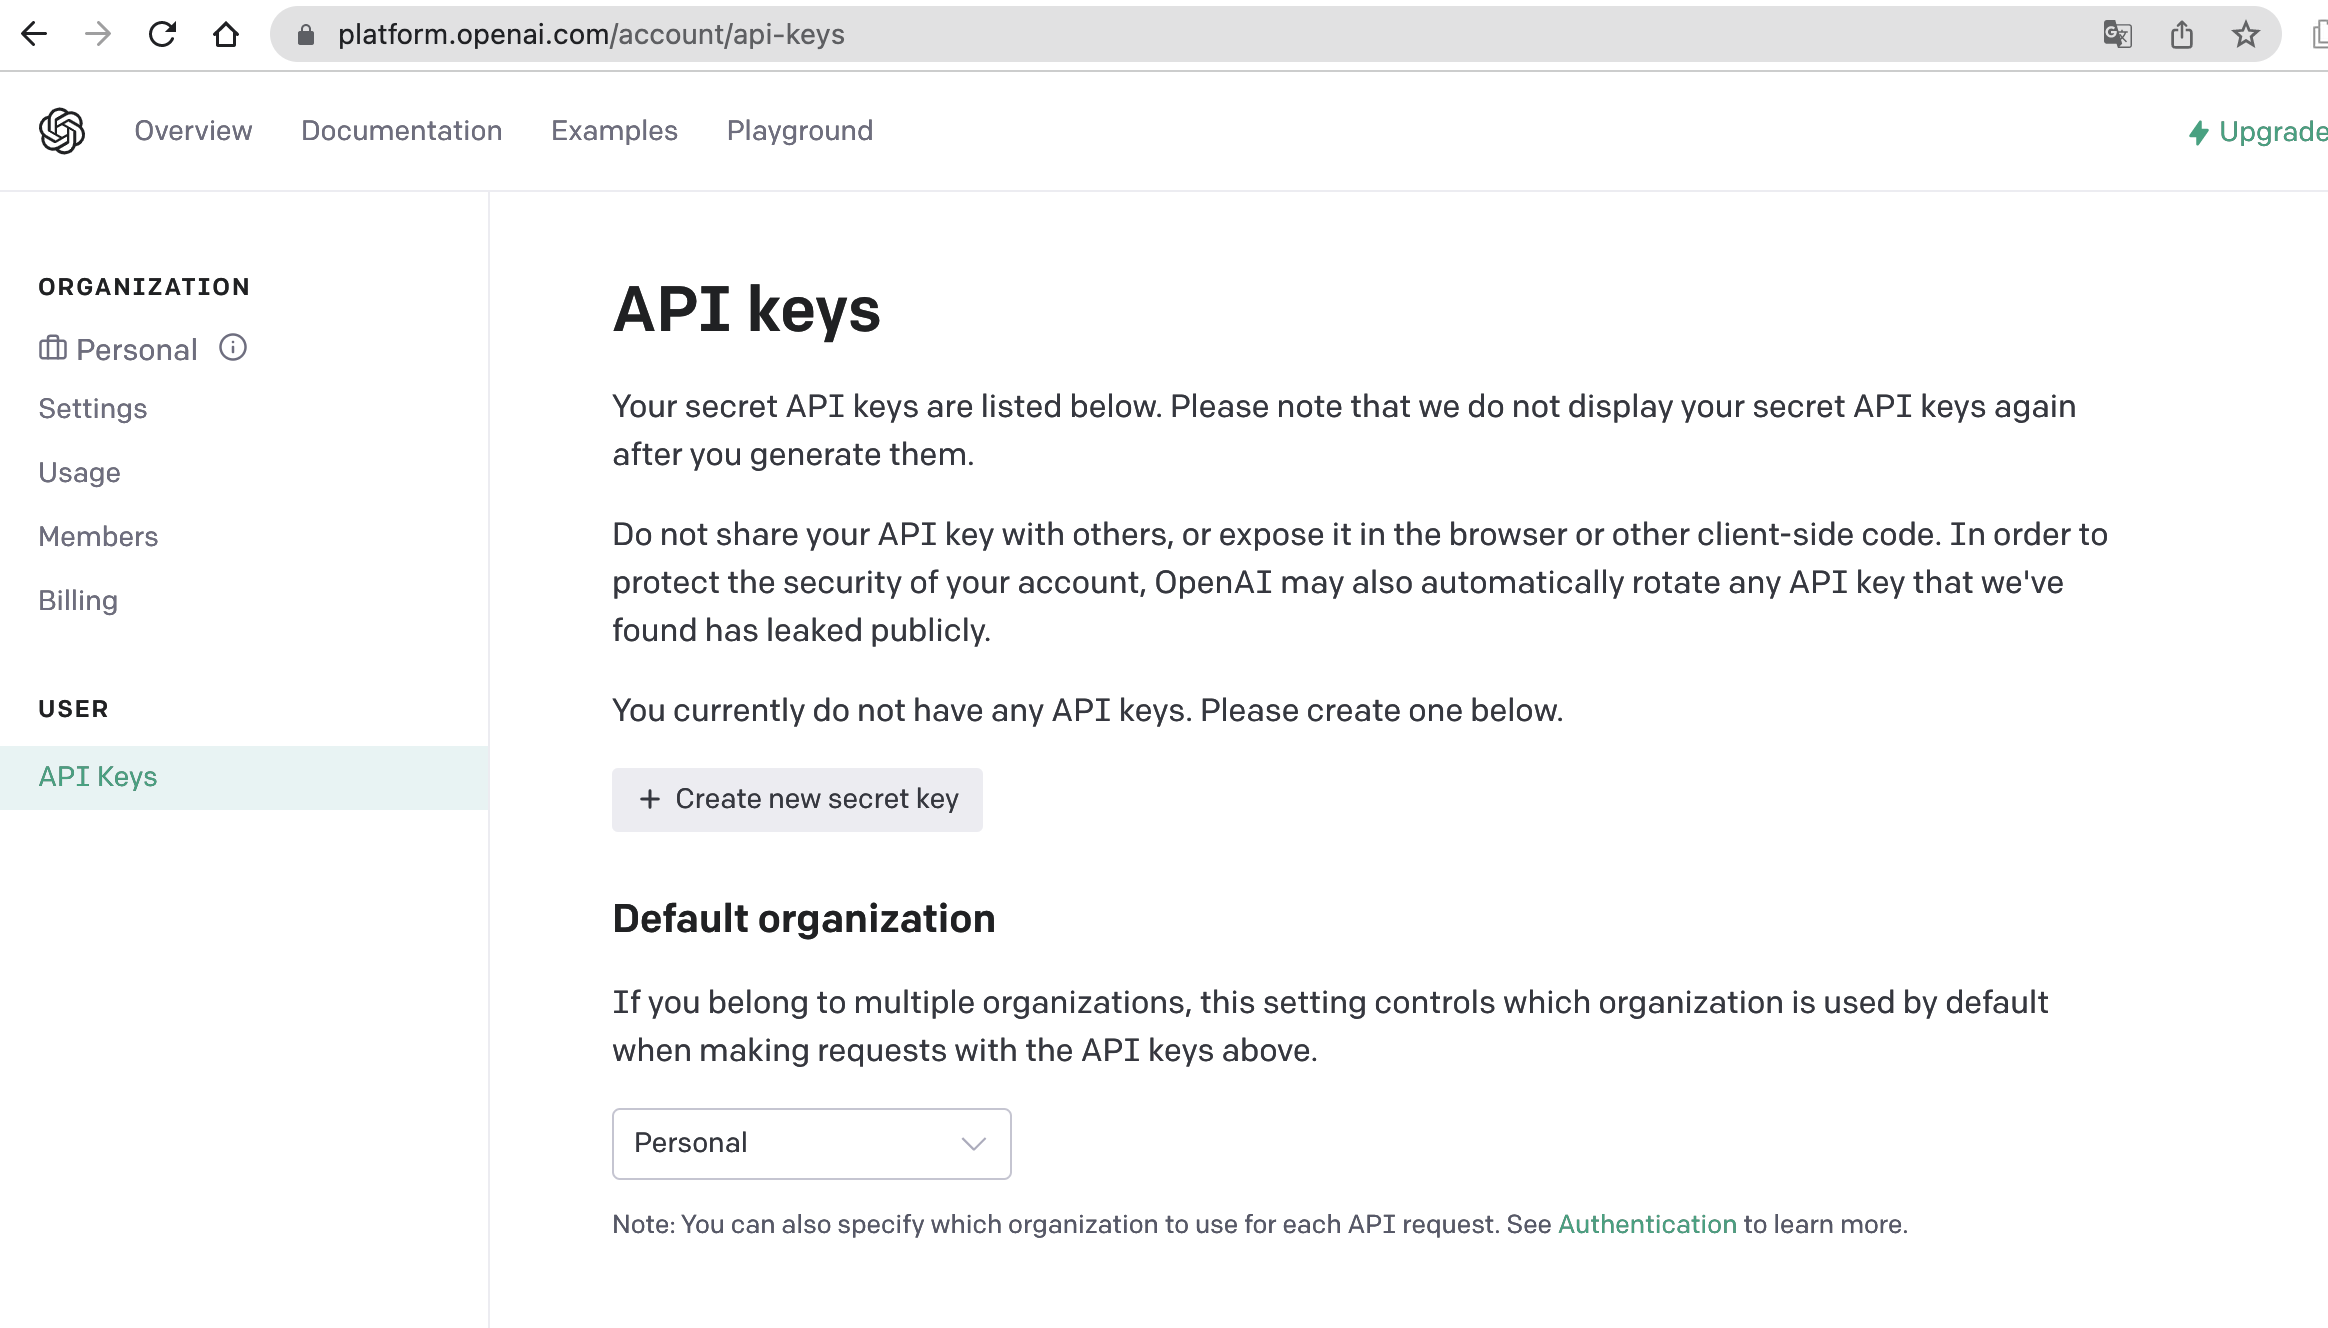This screenshot has width=2328, height=1328.
Task: Click the browser back arrow
Action: [x=34, y=34]
